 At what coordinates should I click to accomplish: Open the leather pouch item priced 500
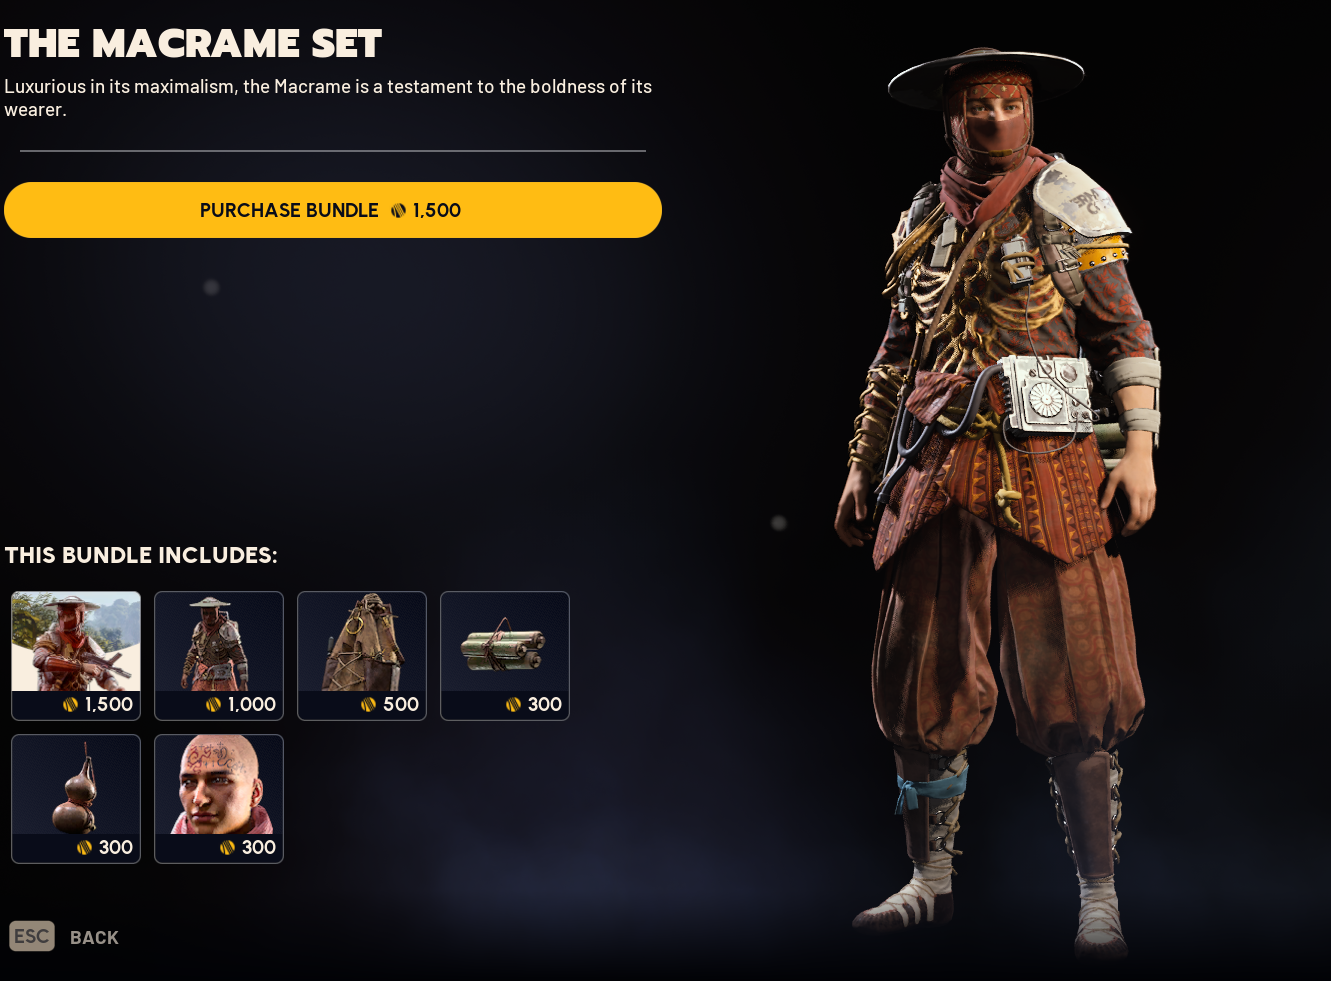click(362, 656)
